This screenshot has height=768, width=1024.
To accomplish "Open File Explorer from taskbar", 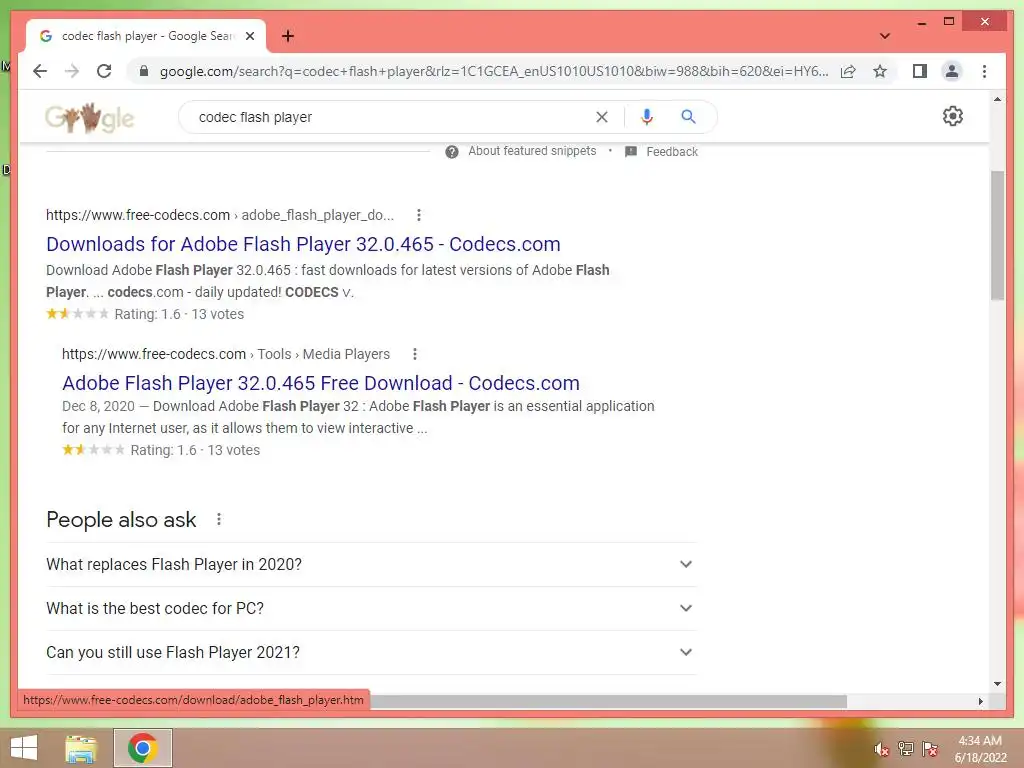I will (80, 748).
